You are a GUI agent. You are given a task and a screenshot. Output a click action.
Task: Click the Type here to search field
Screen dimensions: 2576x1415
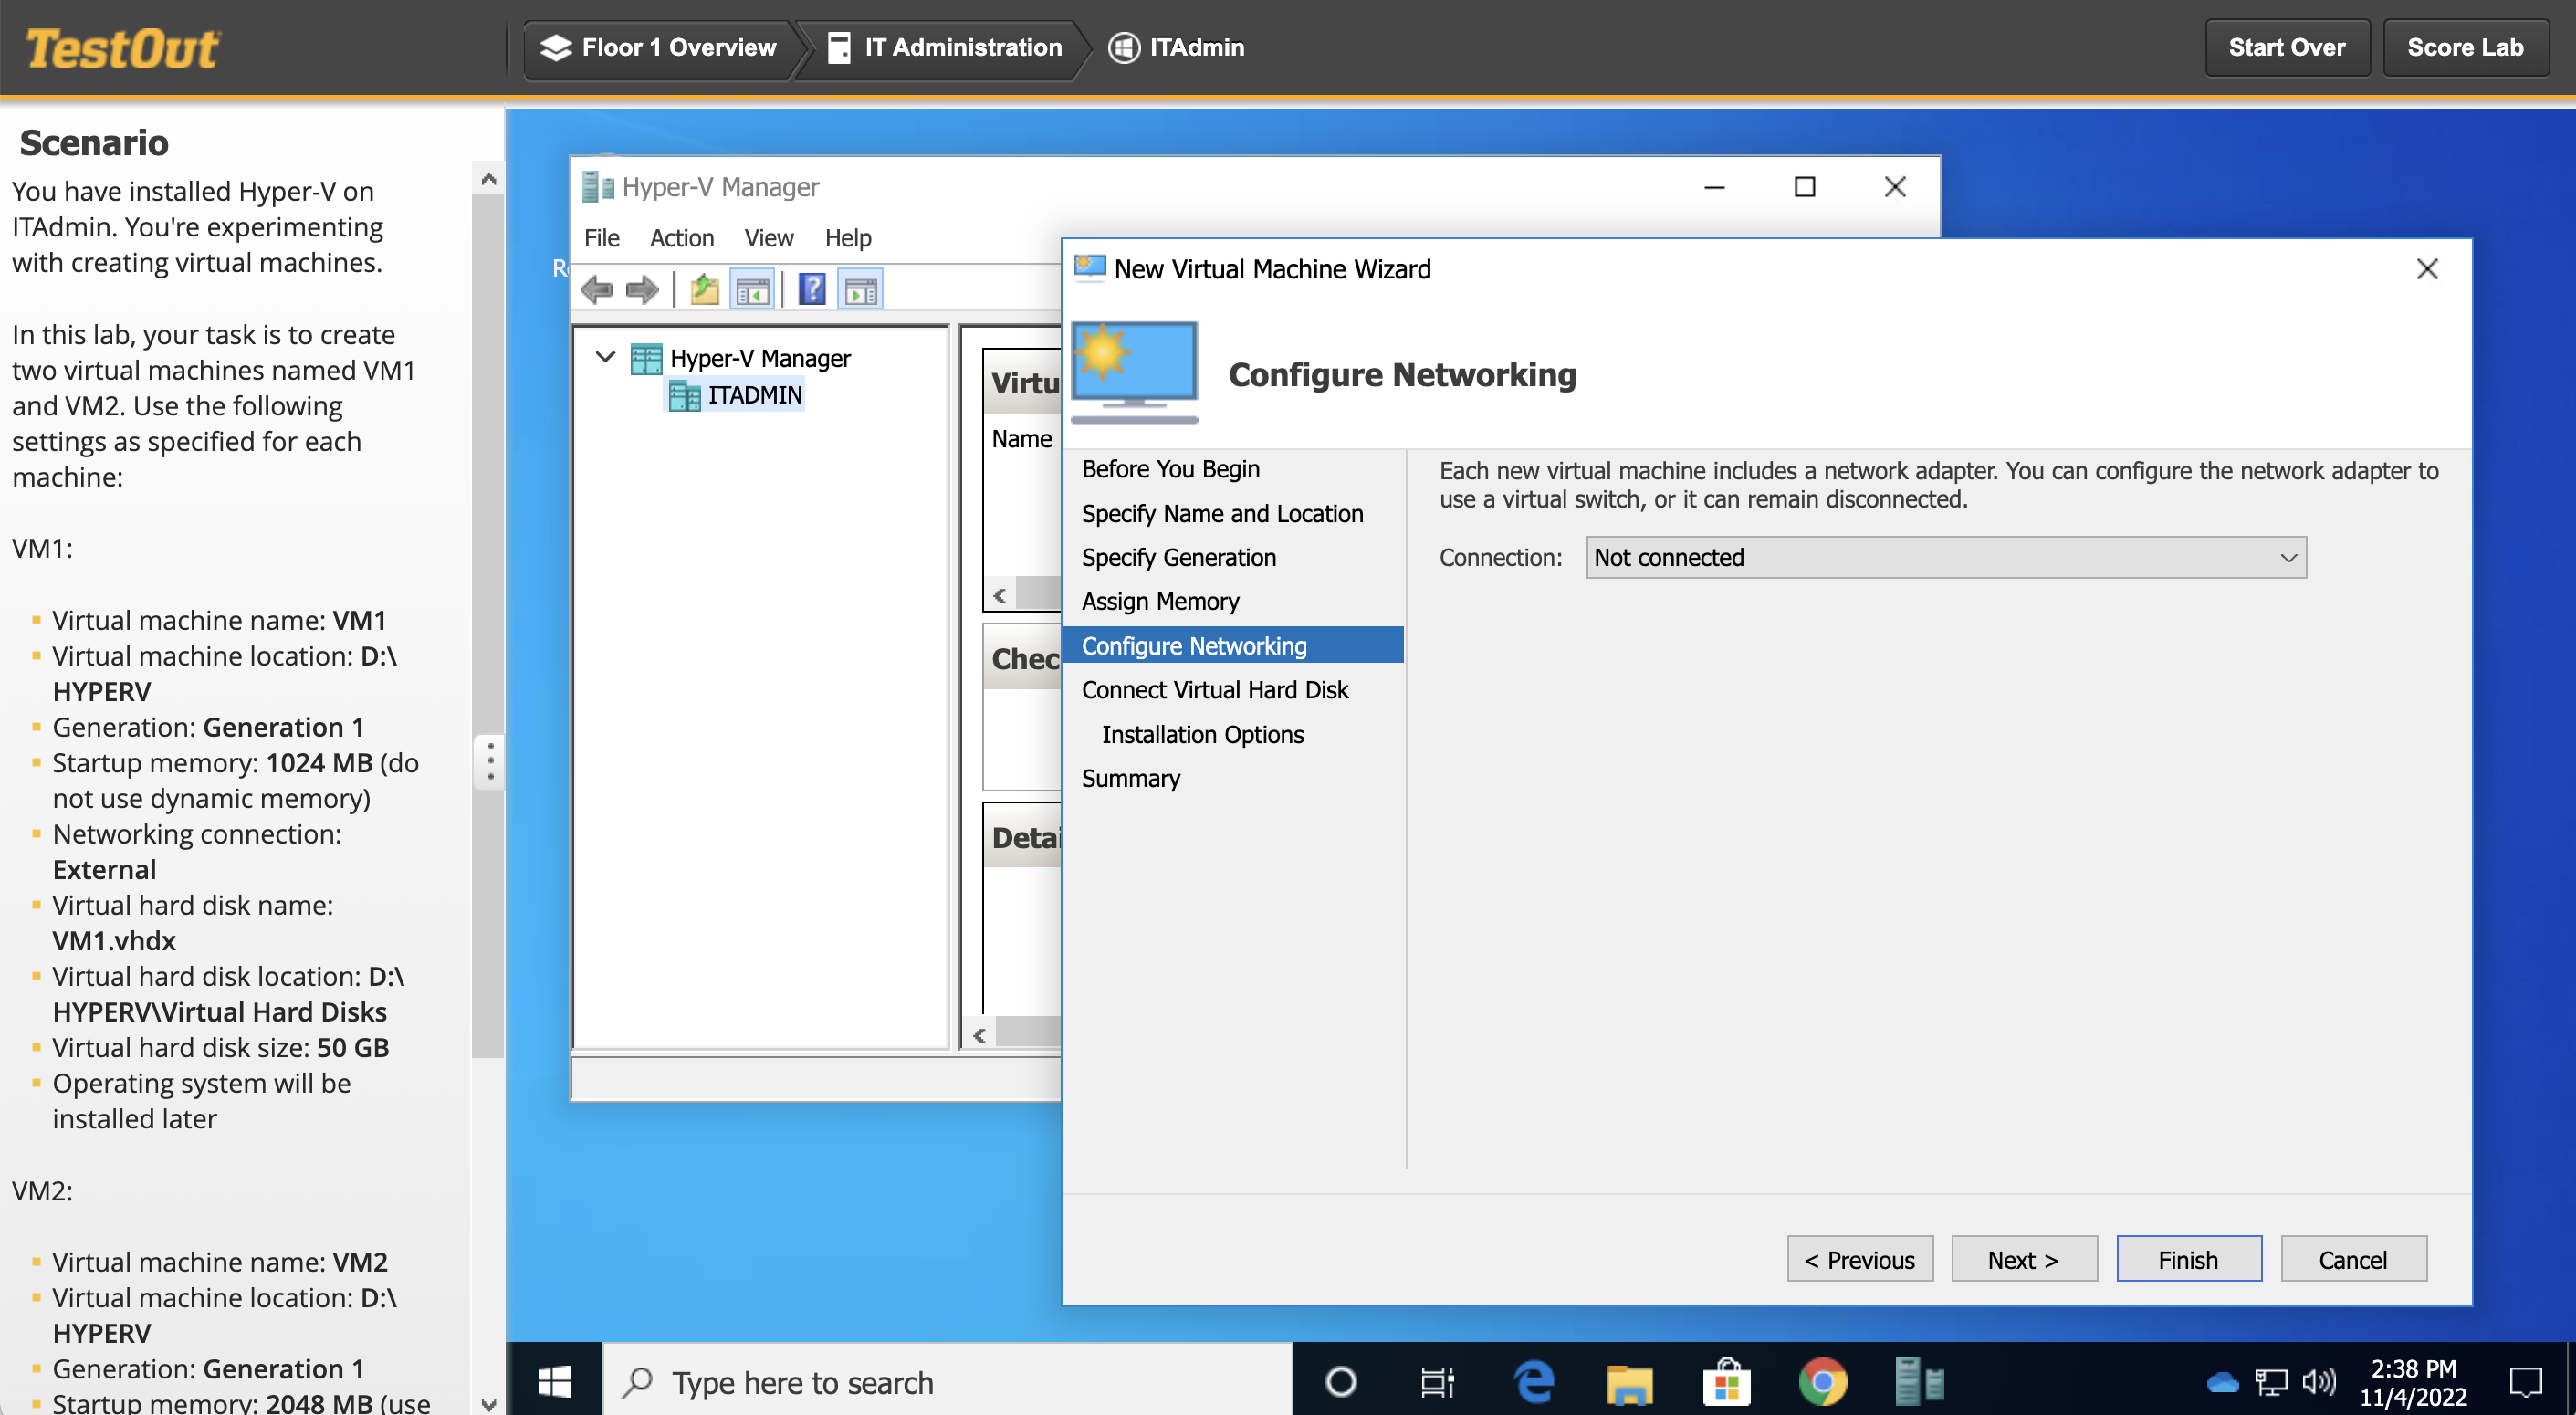900,1382
